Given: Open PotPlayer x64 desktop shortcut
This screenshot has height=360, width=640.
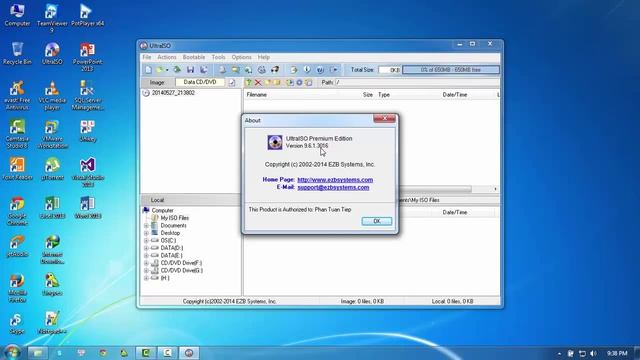Looking at the screenshot, I should pos(87,15).
